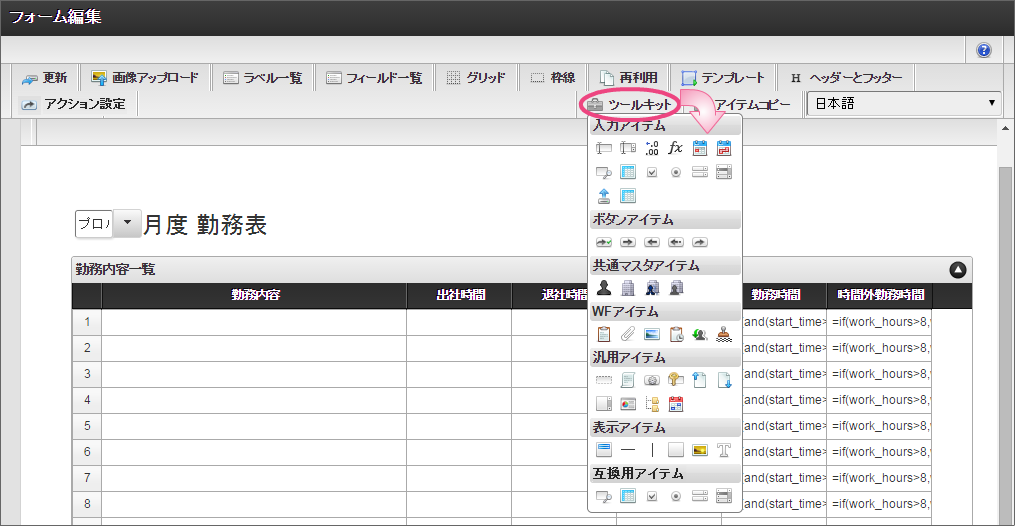Select the selectbox item under 互換用アイテム
This screenshot has height=526, width=1015.
pos(700,496)
